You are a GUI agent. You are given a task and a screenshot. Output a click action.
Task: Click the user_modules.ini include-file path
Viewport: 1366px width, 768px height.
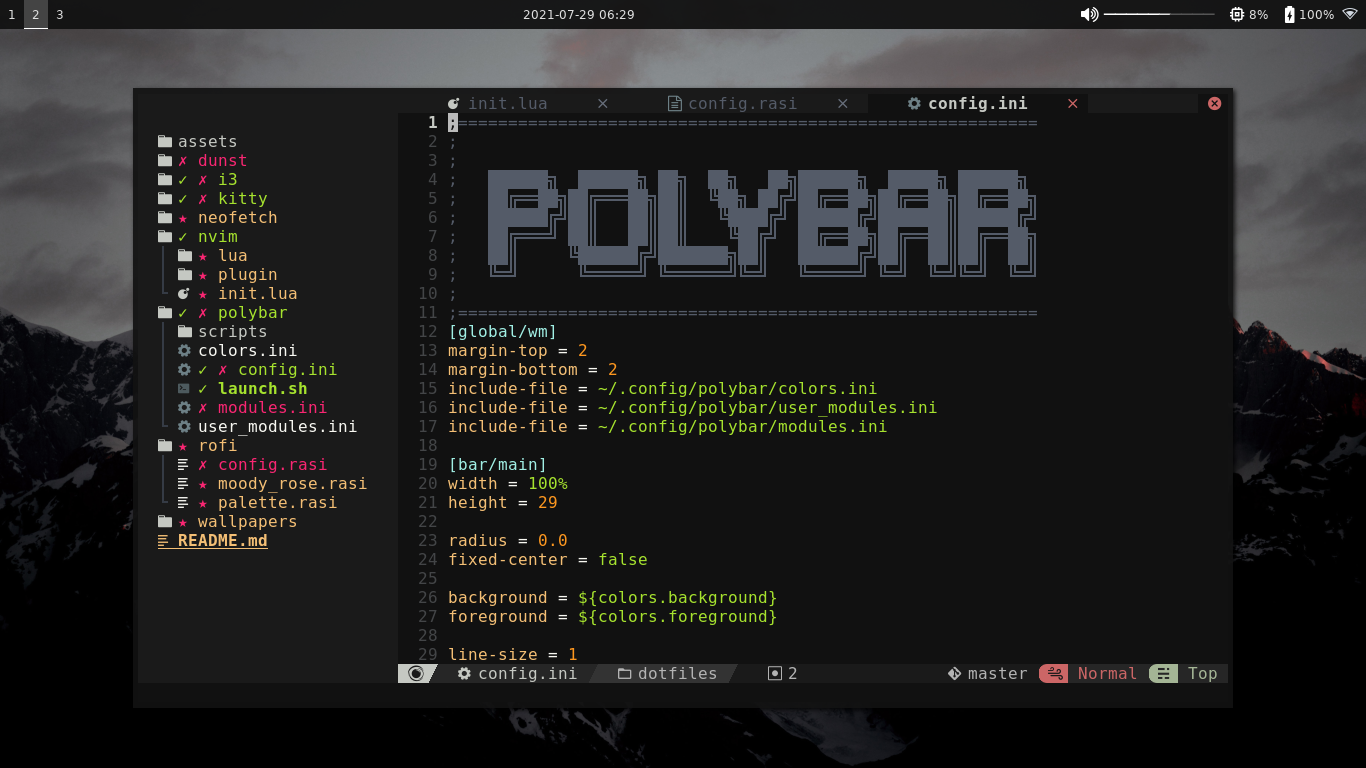[x=768, y=408]
